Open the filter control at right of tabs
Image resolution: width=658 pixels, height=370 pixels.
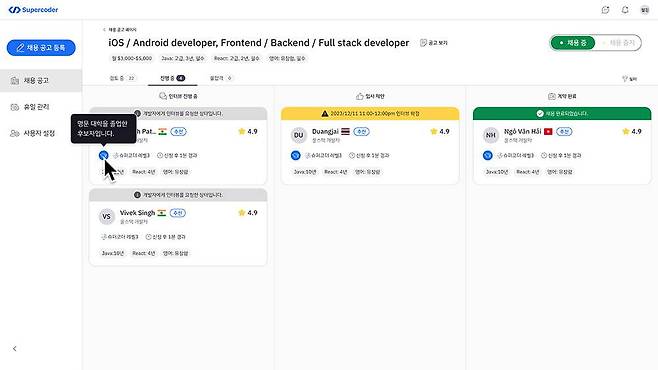click(x=629, y=78)
